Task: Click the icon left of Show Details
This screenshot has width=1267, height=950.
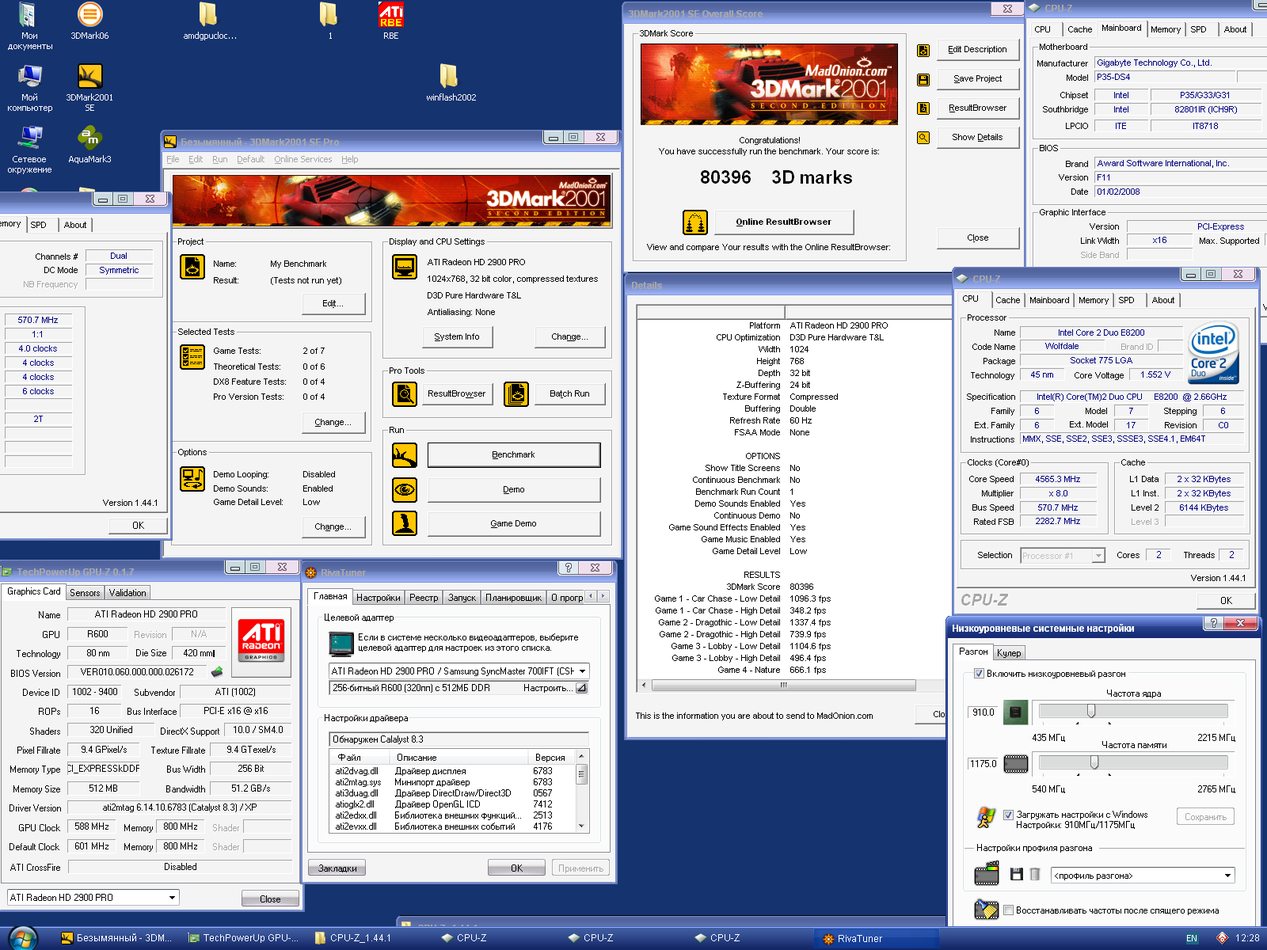Action: [924, 138]
